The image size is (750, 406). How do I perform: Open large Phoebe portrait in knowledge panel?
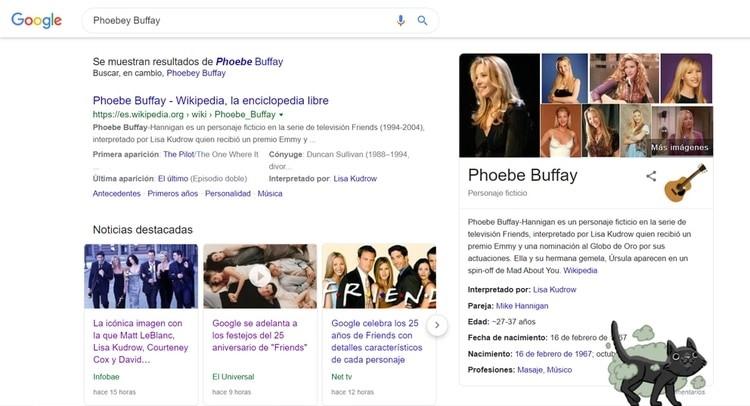click(x=499, y=105)
